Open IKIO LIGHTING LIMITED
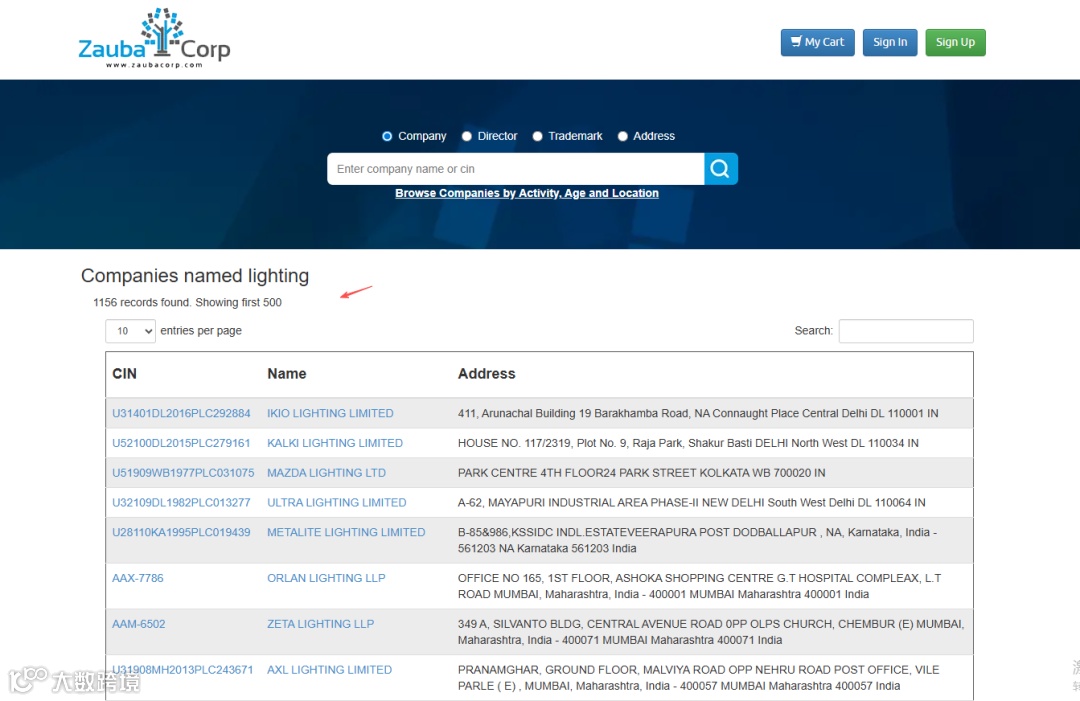Screen dimensions: 1080x701 pyautogui.click(x=330, y=413)
